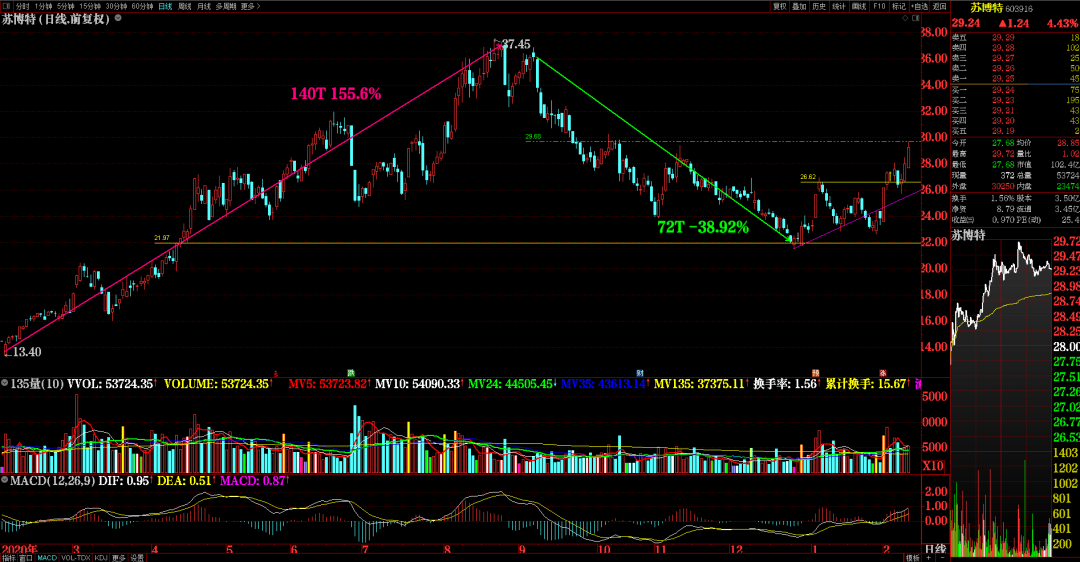
Task: Open the F10 company info
Action: click(880, 6)
